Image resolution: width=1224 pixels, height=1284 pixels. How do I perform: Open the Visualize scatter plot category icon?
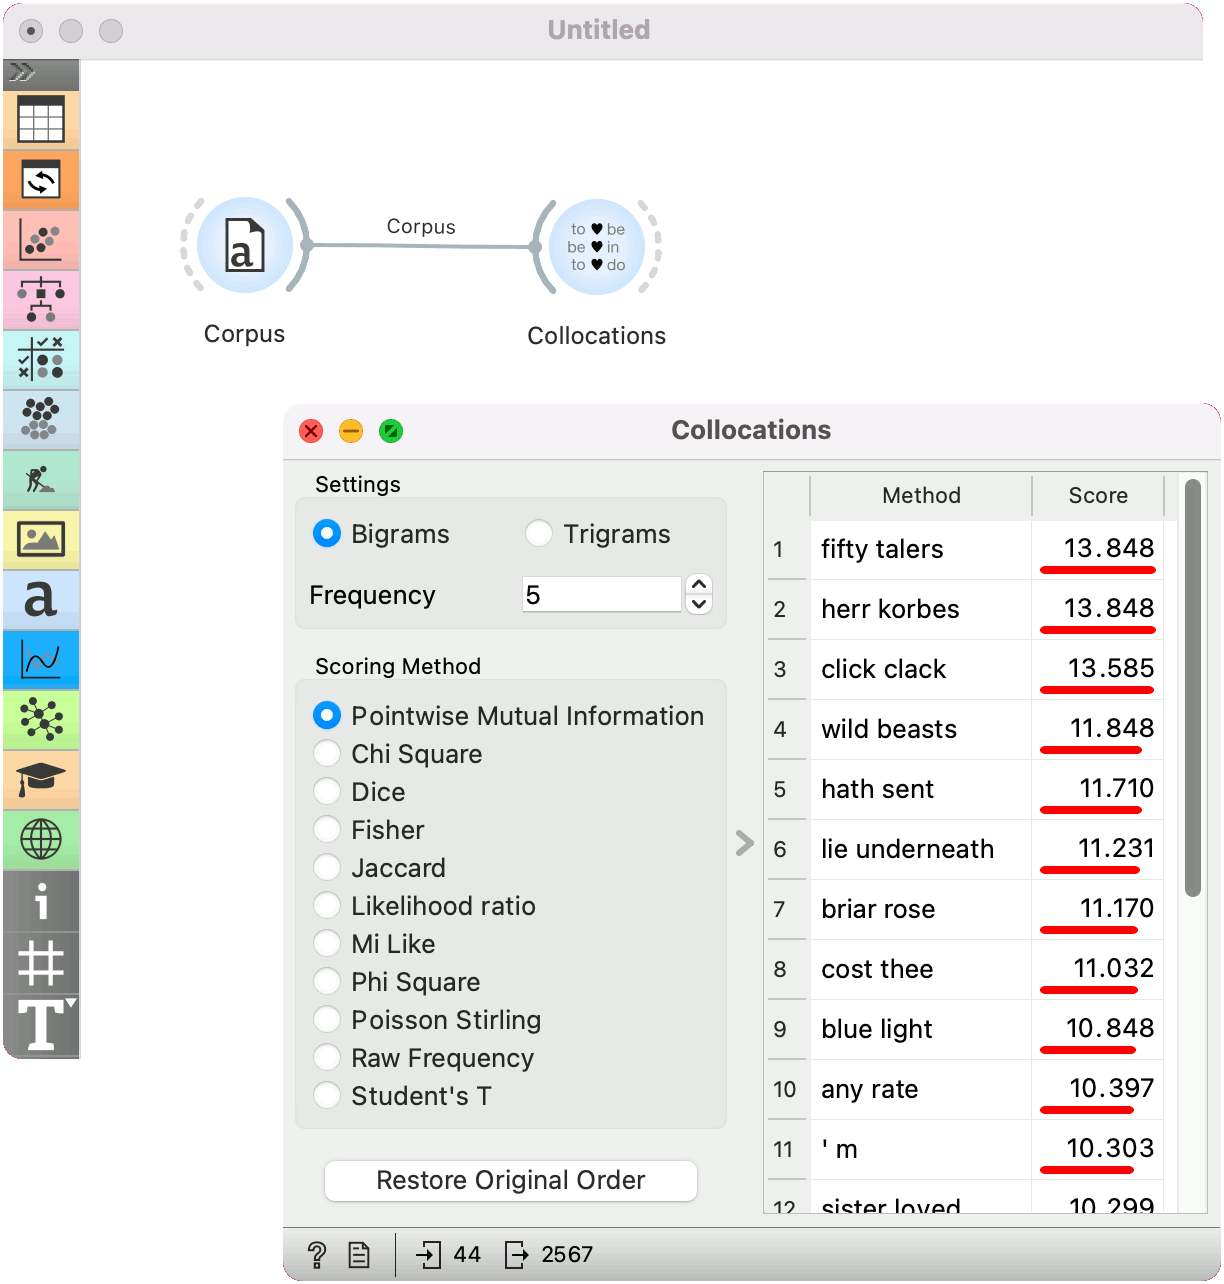(41, 240)
